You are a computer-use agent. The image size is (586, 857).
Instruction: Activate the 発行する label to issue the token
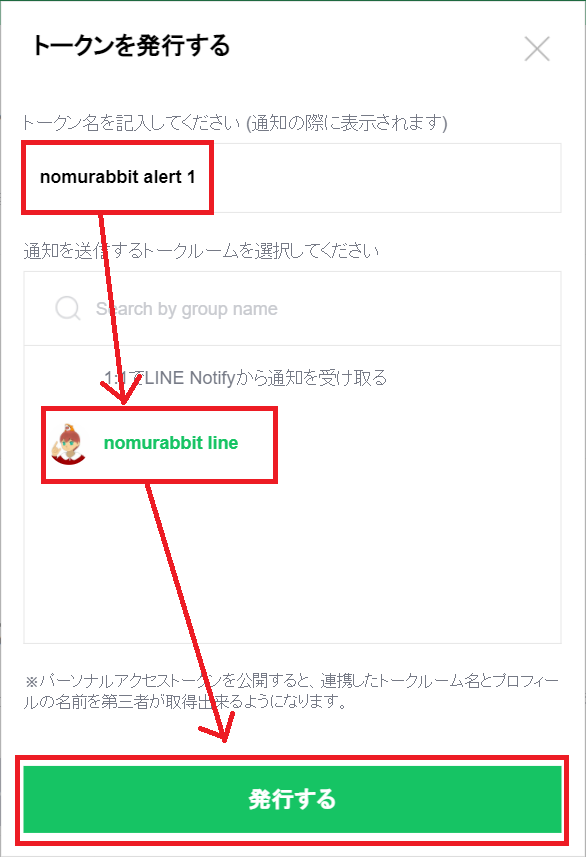292,800
